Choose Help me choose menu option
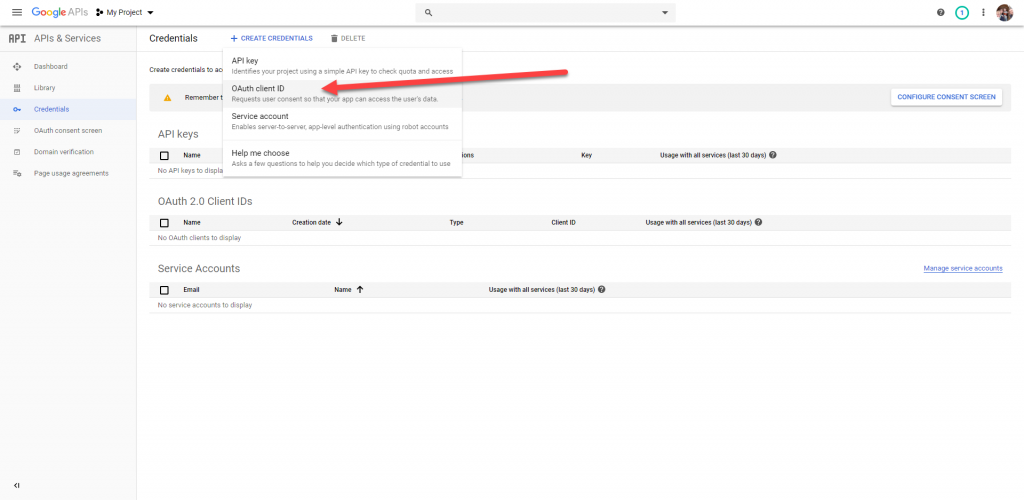This screenshot has height=500, width=1024. coord(342,158)
